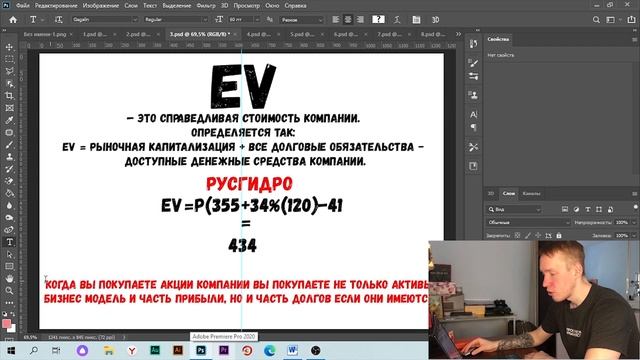Toggle the Character and Paragraph panels button
Viewport: 640px width, 360px height.
(x=416, y=20)
